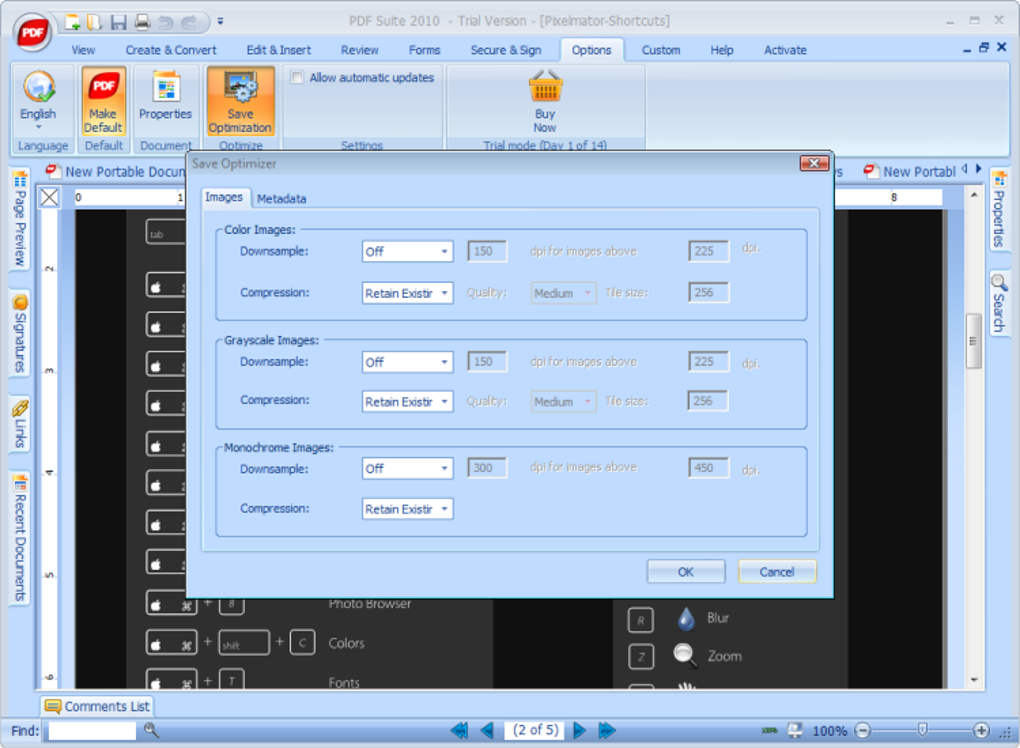Go to the next page

coord(579,730)
